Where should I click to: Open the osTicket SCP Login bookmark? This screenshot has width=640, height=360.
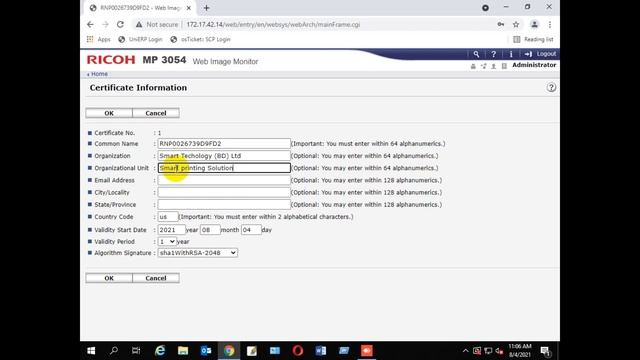[x=200, y=39]
